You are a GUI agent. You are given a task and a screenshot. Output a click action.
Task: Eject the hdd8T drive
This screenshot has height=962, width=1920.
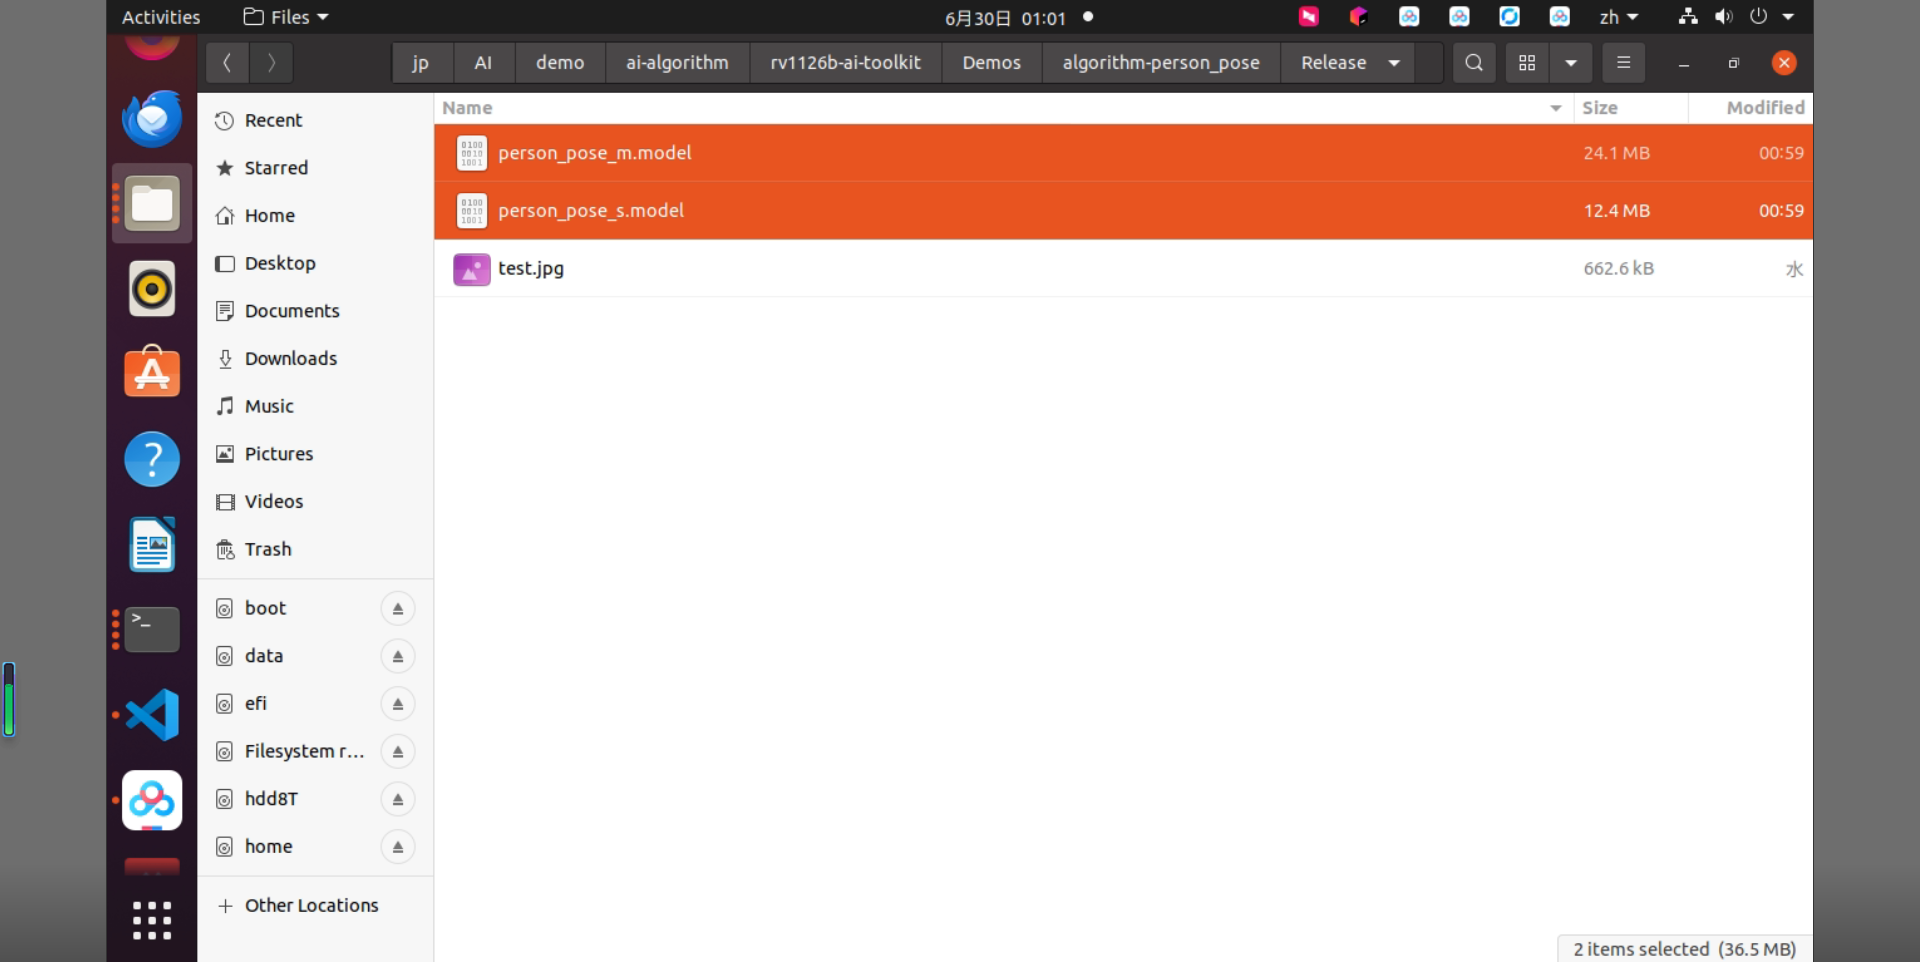398,799
